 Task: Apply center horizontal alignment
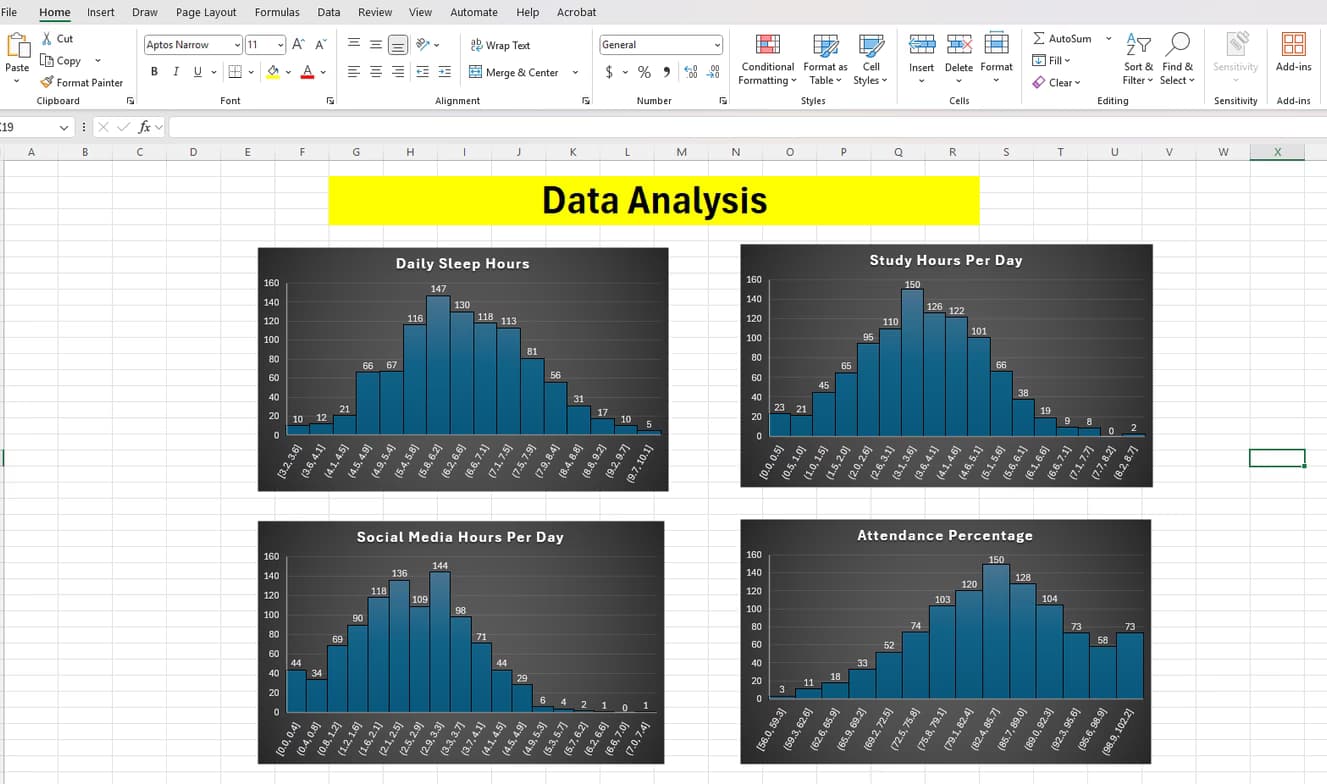[376, 72]
